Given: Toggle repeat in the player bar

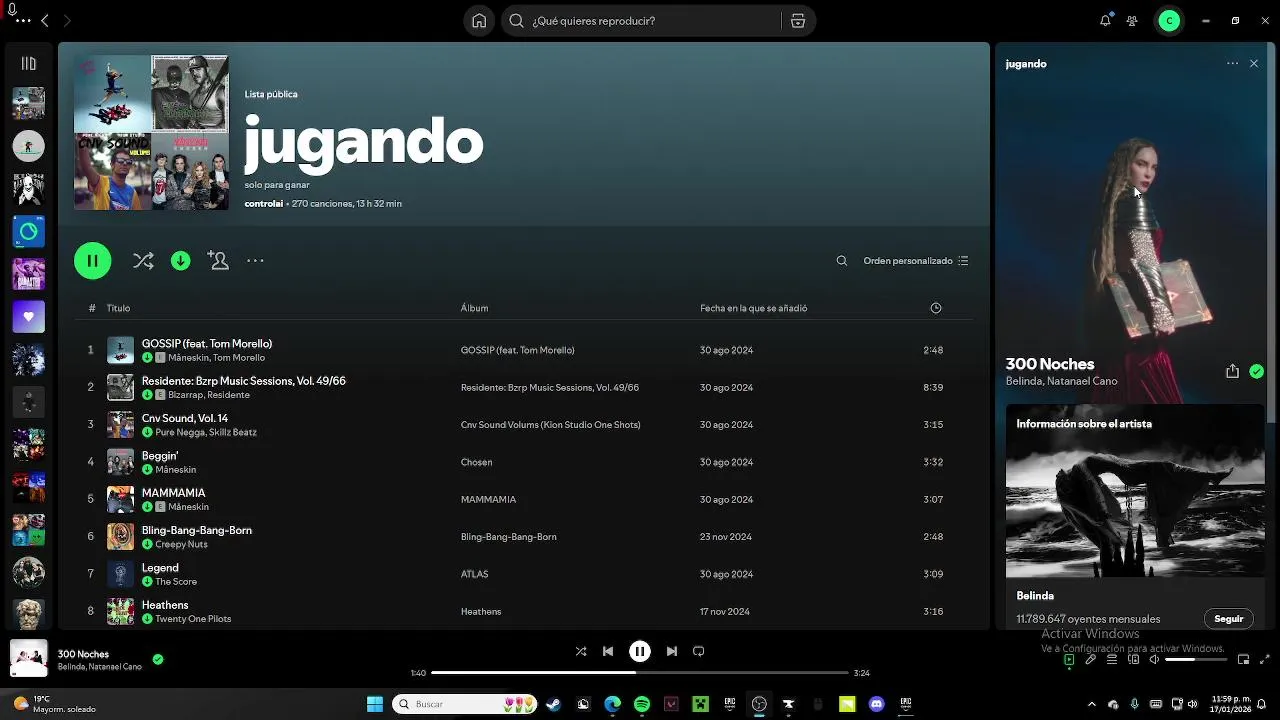Looking at the screenshot, I should pyautogui.click(x=699, y=651).
